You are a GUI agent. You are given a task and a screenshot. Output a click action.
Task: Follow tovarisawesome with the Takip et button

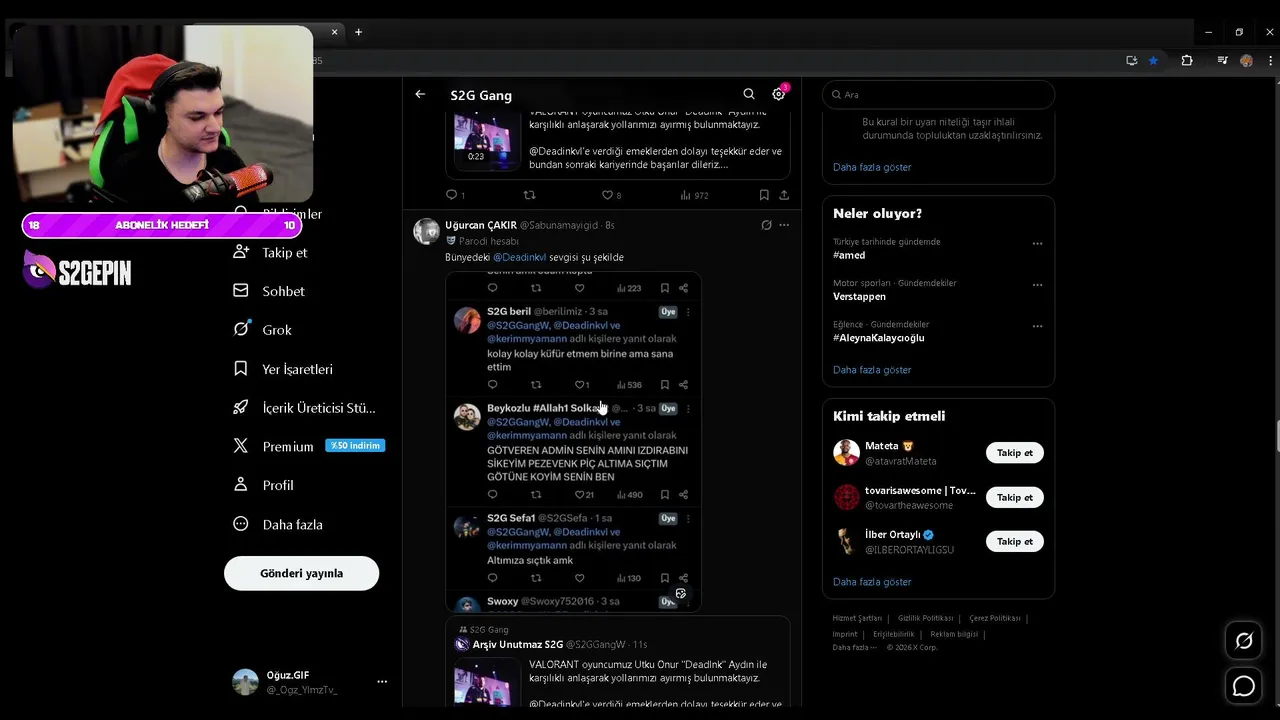click(1014, 497)
